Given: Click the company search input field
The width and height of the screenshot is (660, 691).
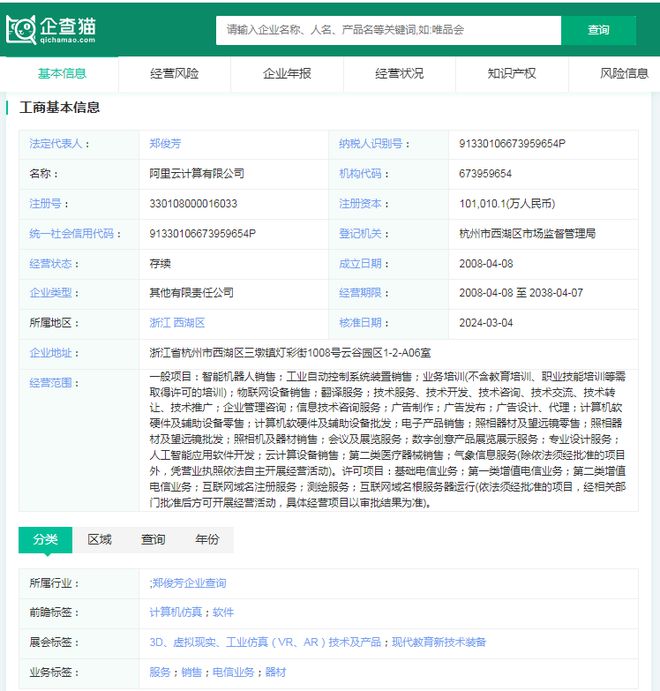Looking at the screenshot, I should point(388,30).
